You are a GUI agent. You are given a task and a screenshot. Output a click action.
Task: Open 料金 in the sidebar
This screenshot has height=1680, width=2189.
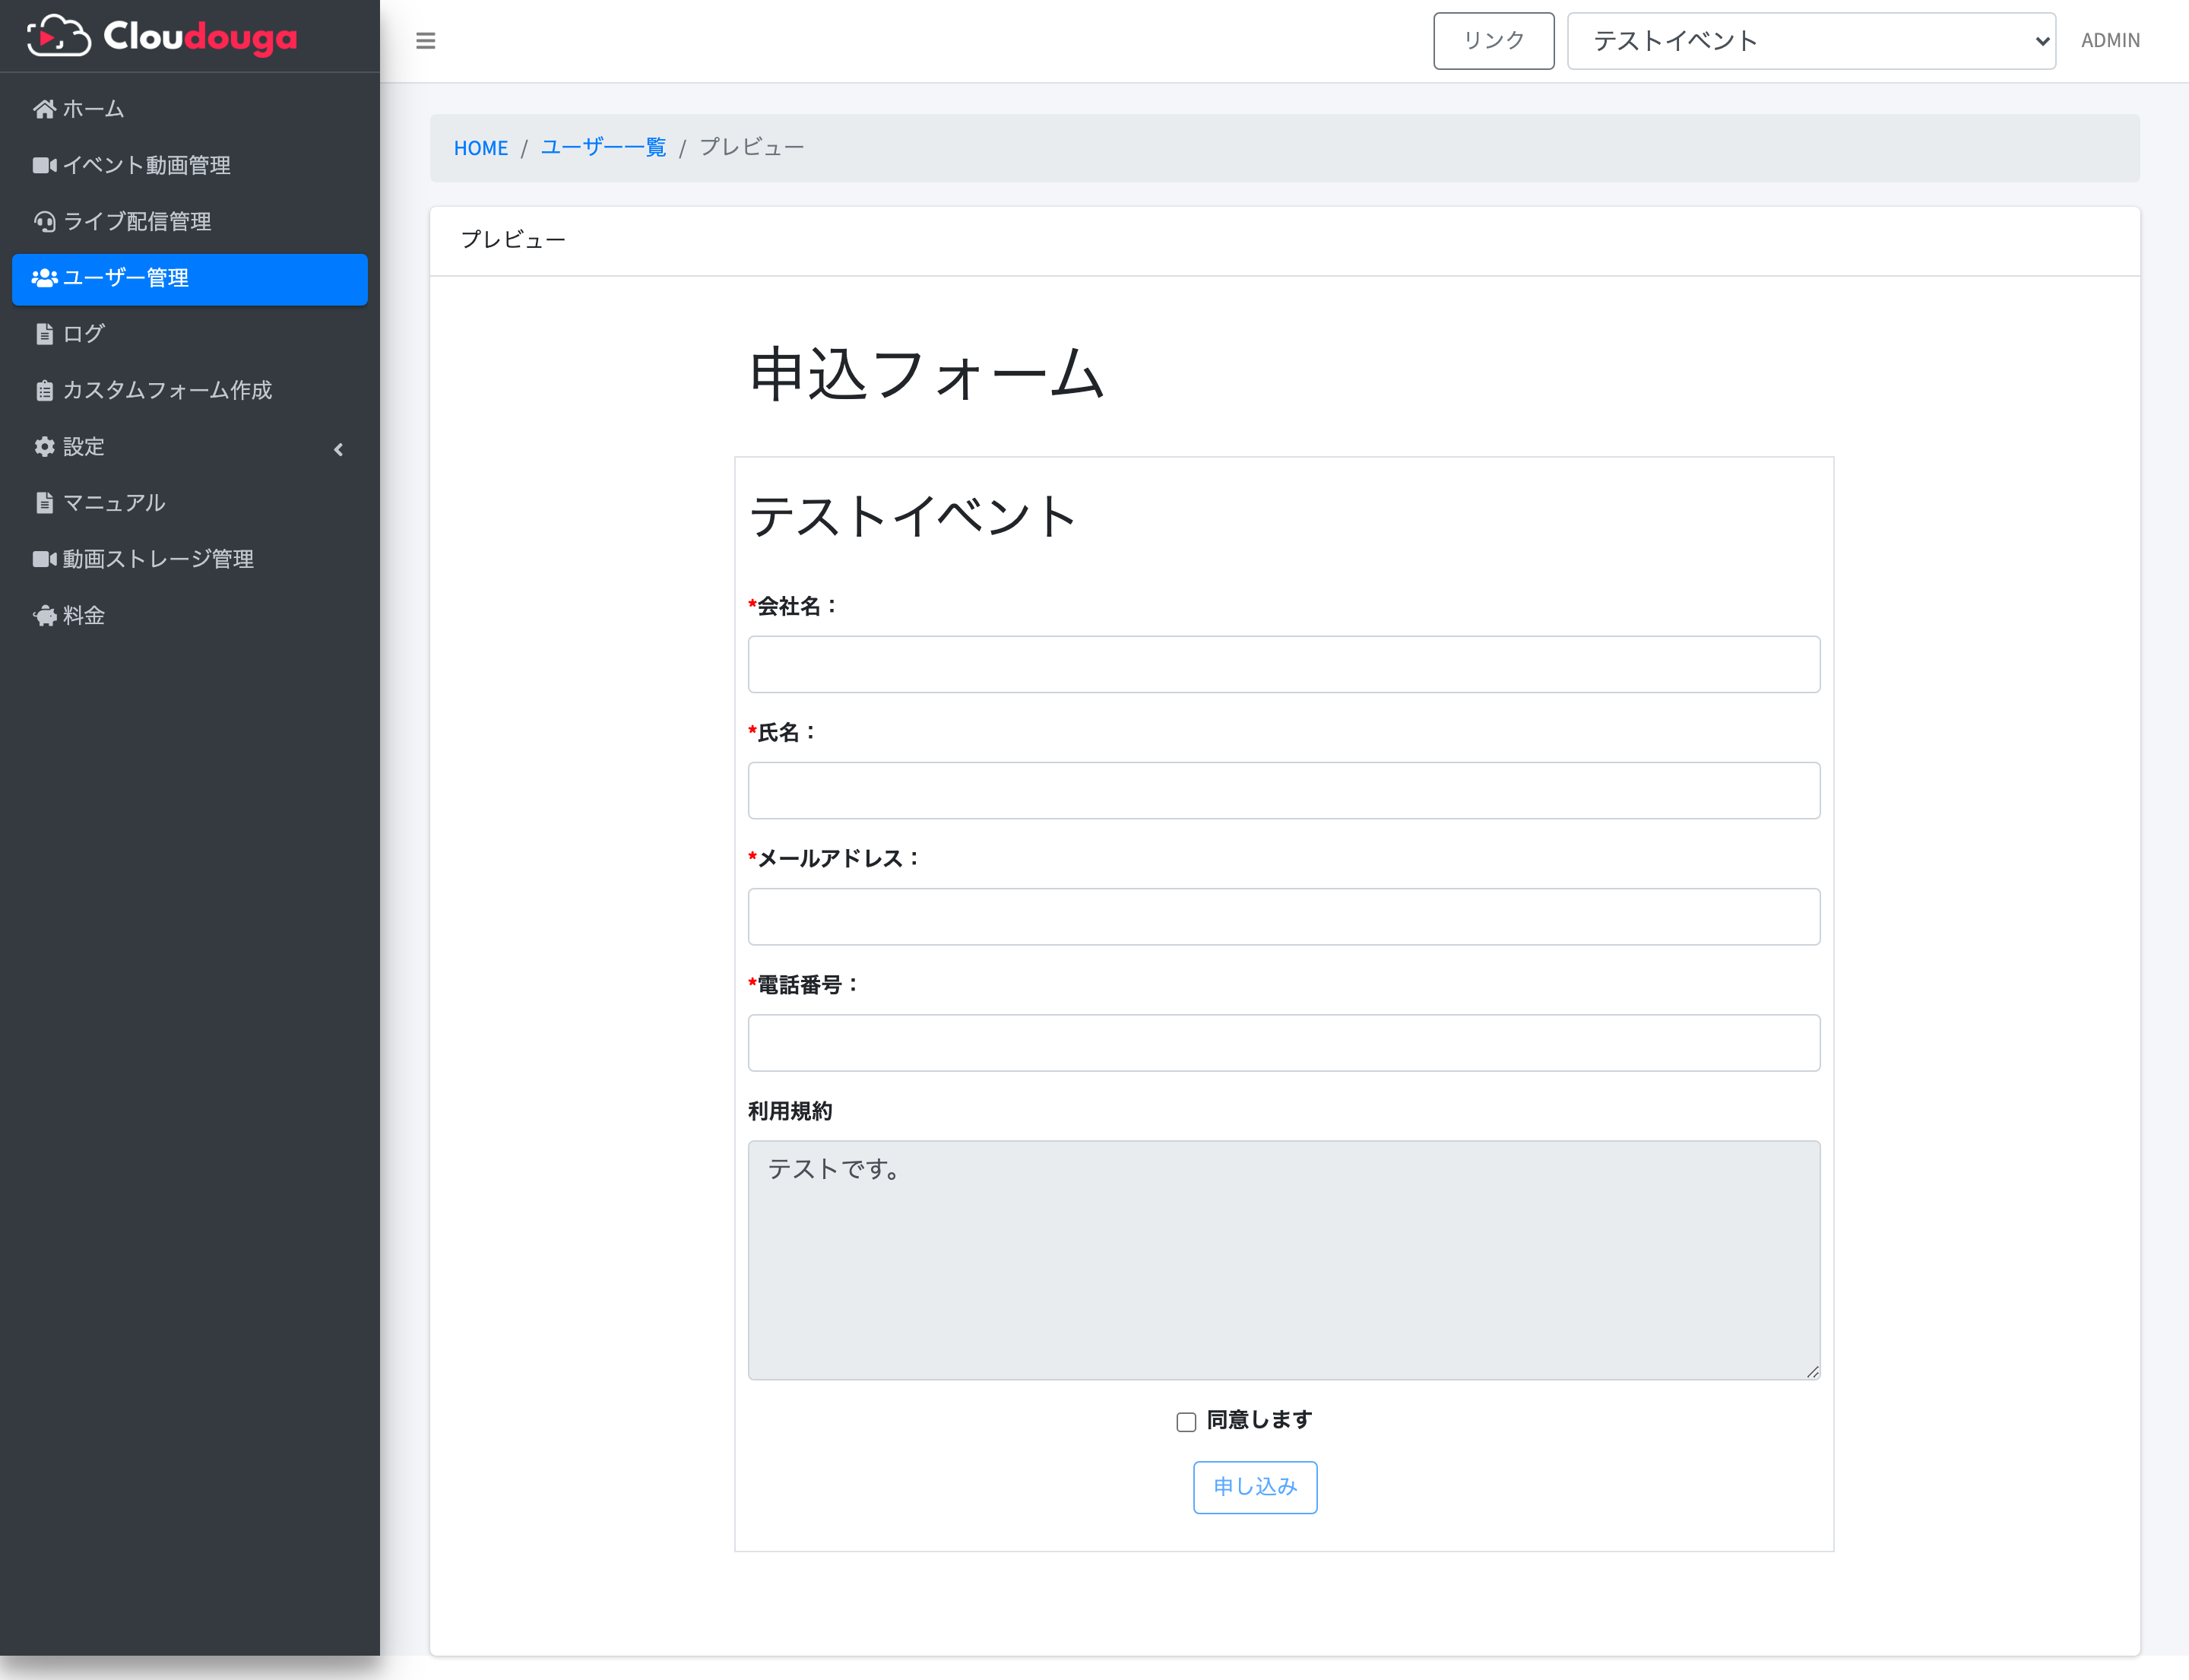click(190, 616)
